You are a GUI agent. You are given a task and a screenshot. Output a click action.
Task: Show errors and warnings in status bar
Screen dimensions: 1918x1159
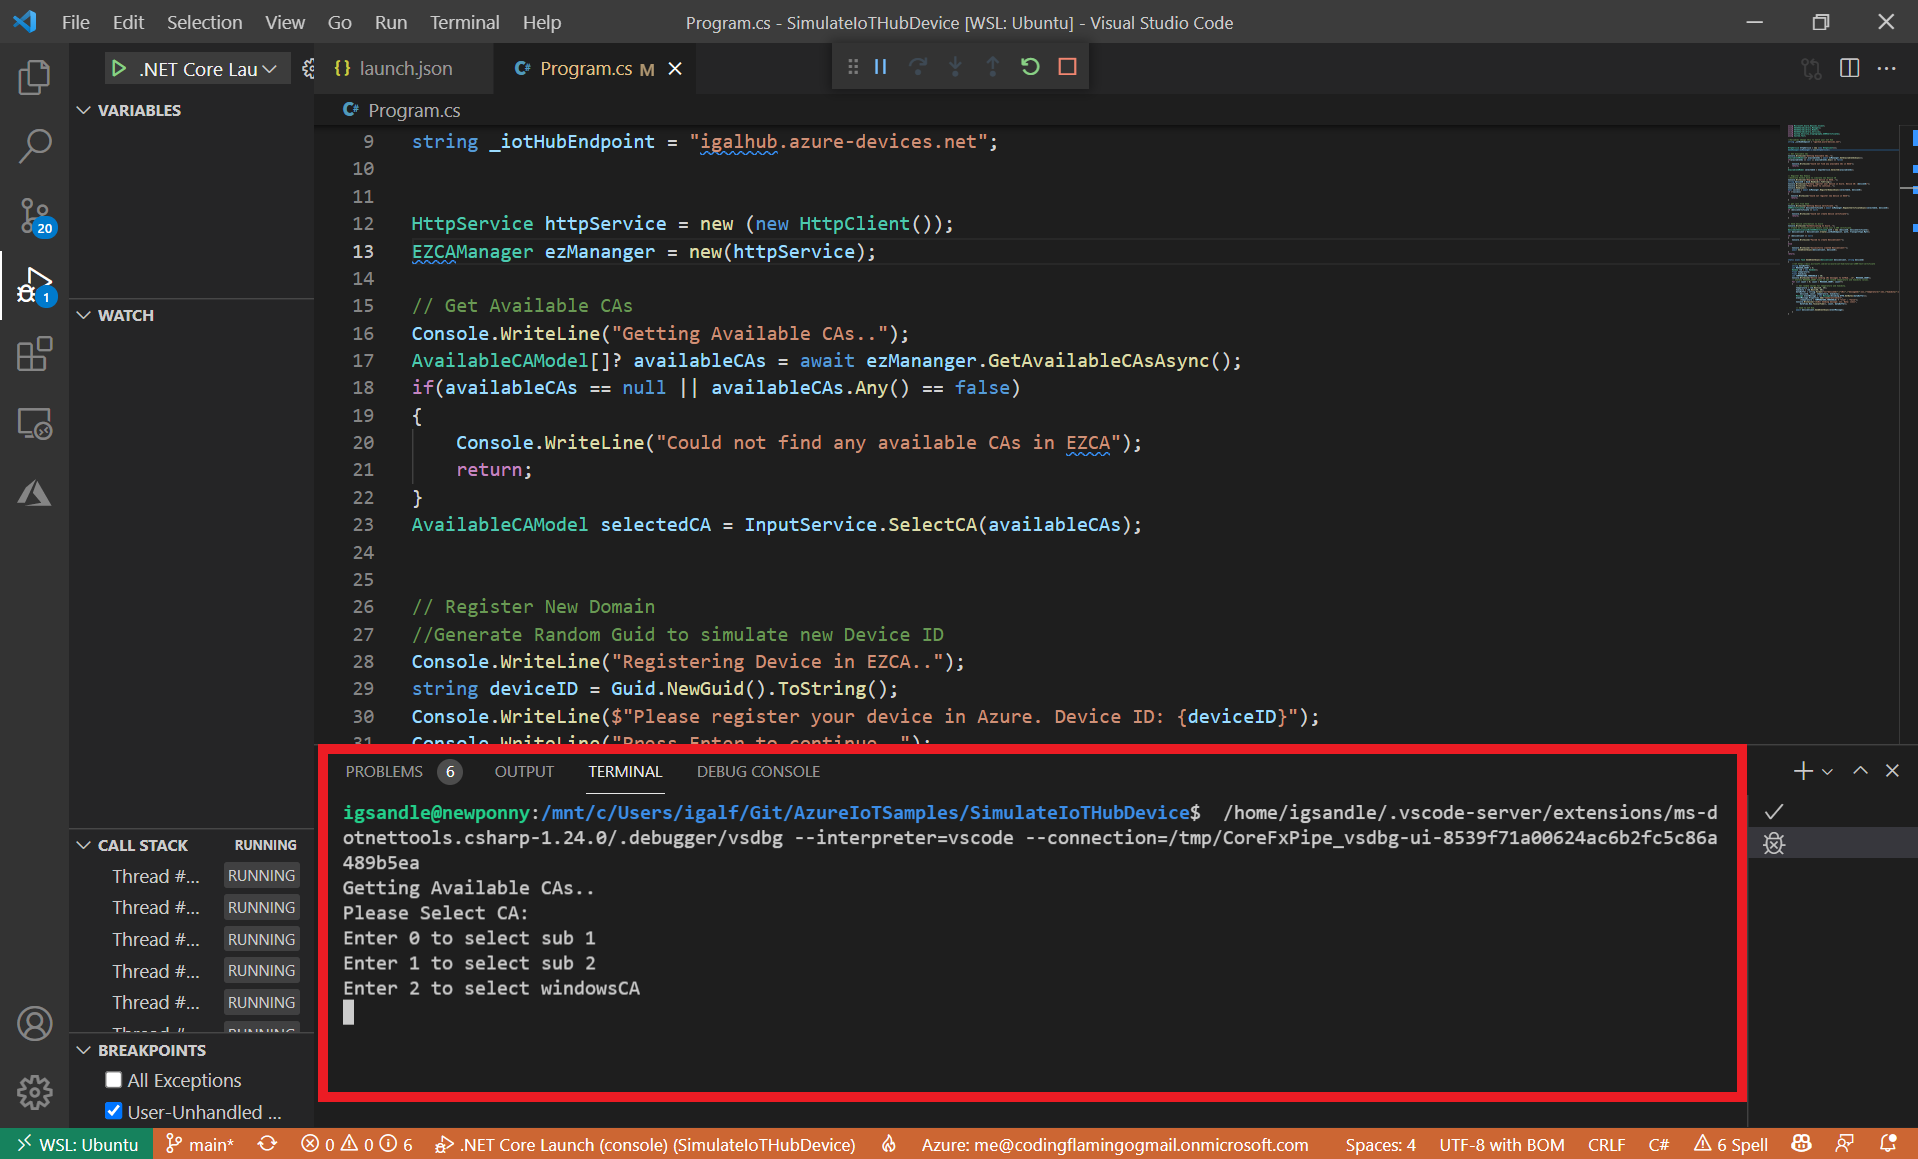[356, 1144]
